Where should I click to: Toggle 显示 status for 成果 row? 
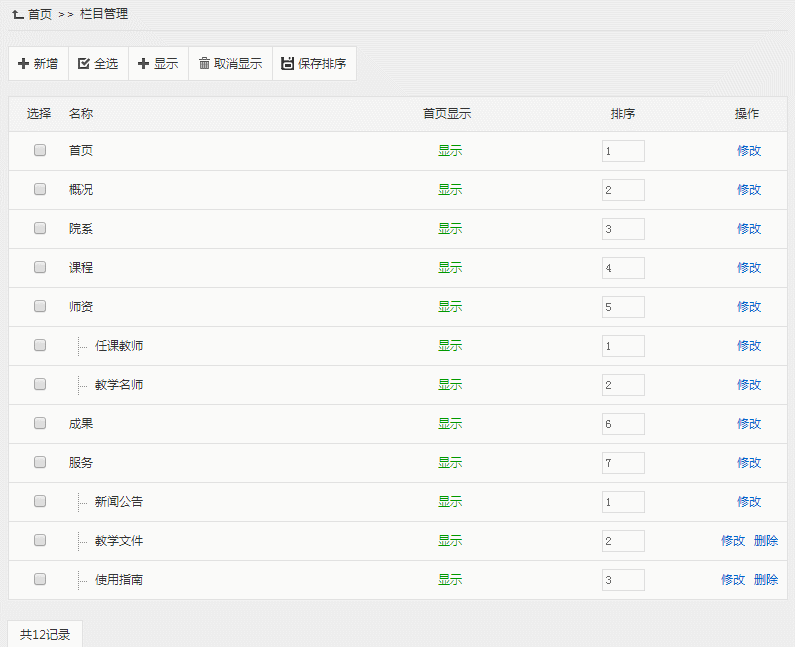pyautogui.click(x=450, y=424)
